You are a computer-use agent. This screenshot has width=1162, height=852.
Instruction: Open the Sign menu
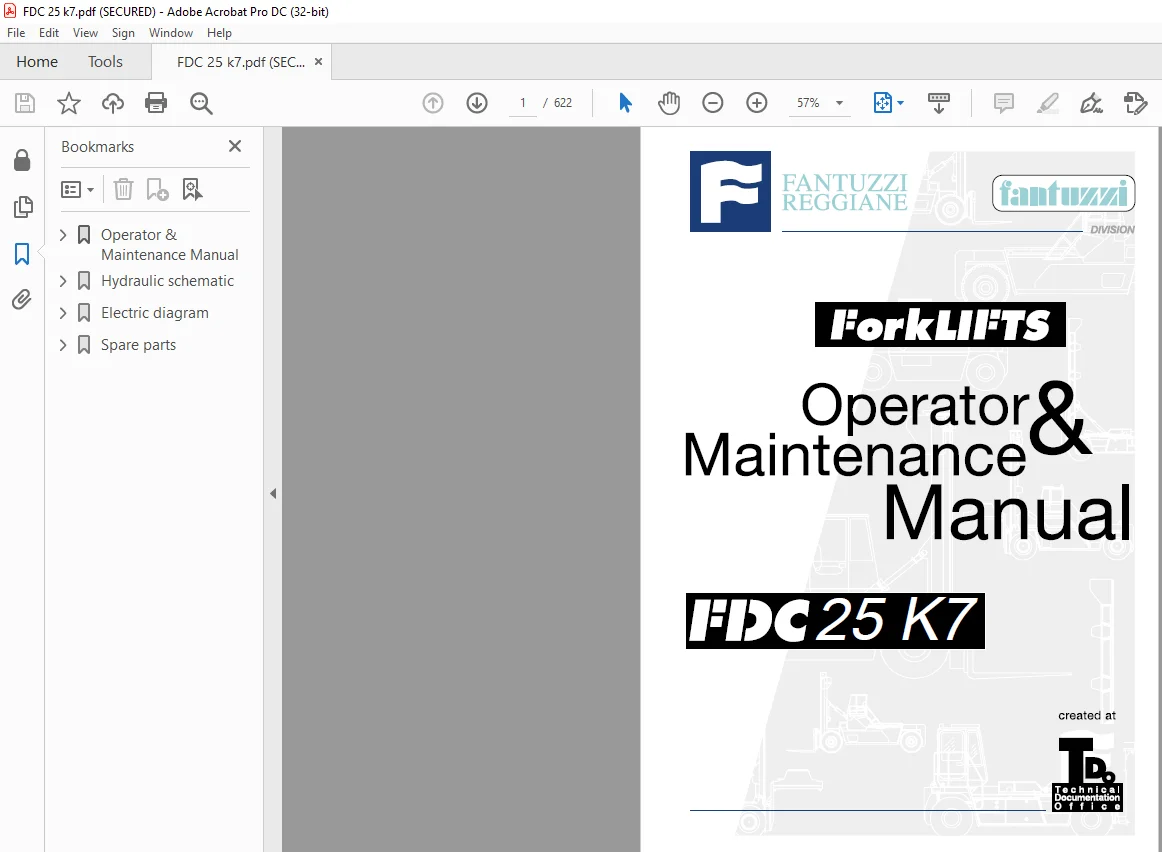click(x=123, y=33)
